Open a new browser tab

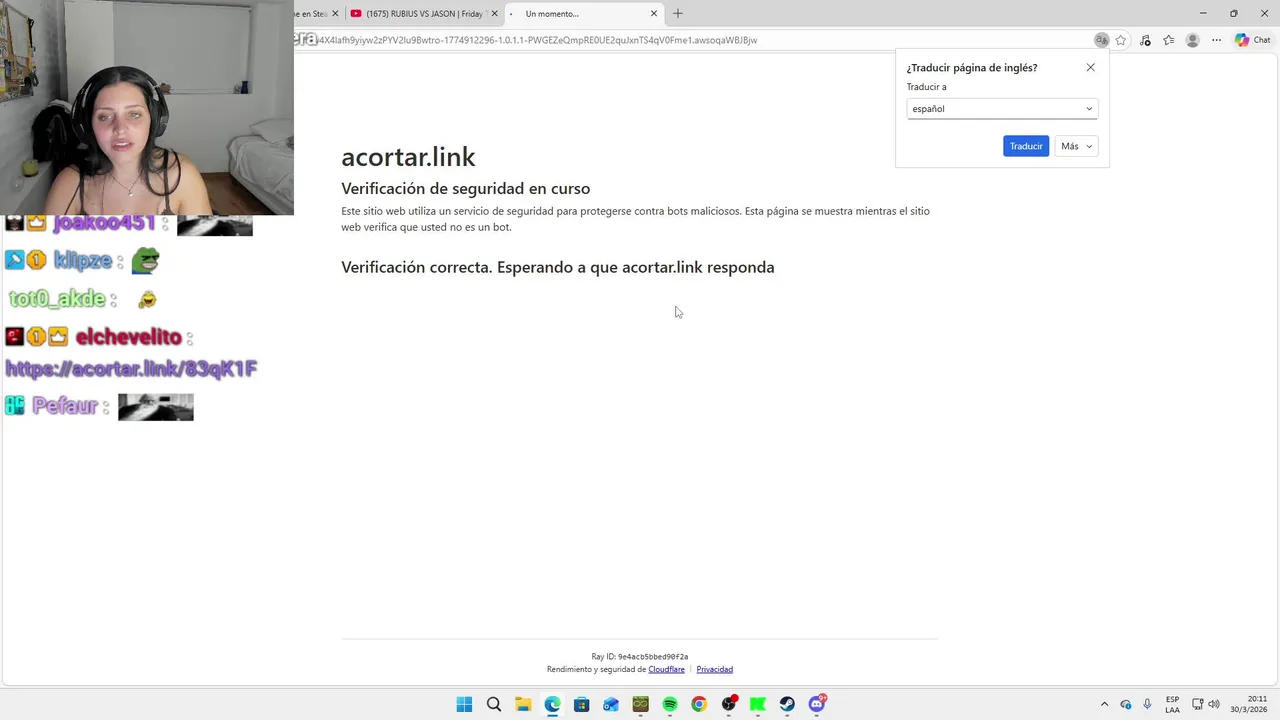[678, 14]
